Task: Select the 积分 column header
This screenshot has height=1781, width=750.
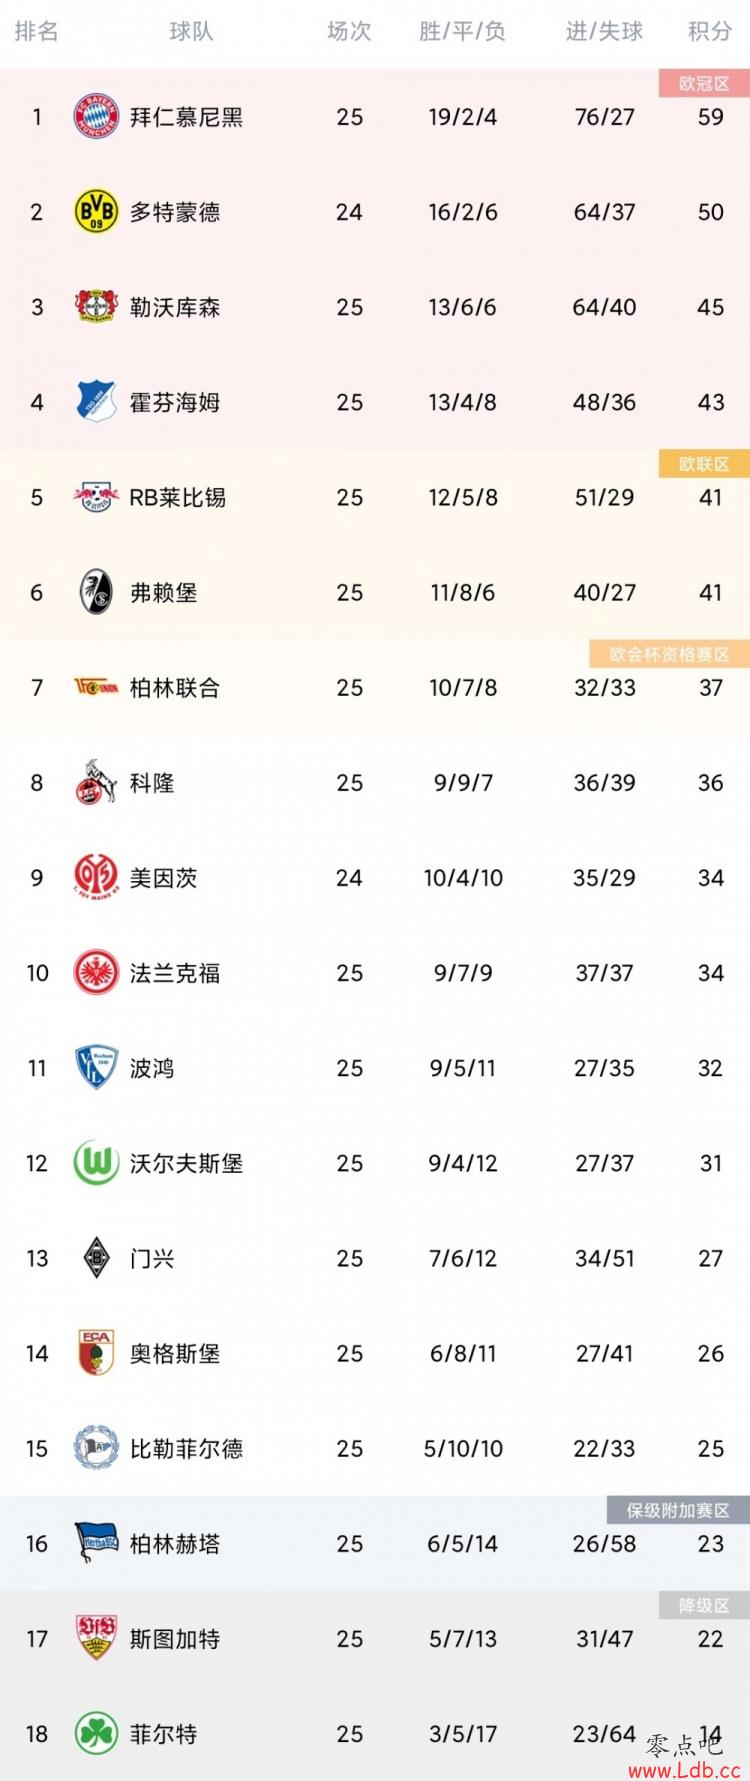Action: tap(710, 32)
